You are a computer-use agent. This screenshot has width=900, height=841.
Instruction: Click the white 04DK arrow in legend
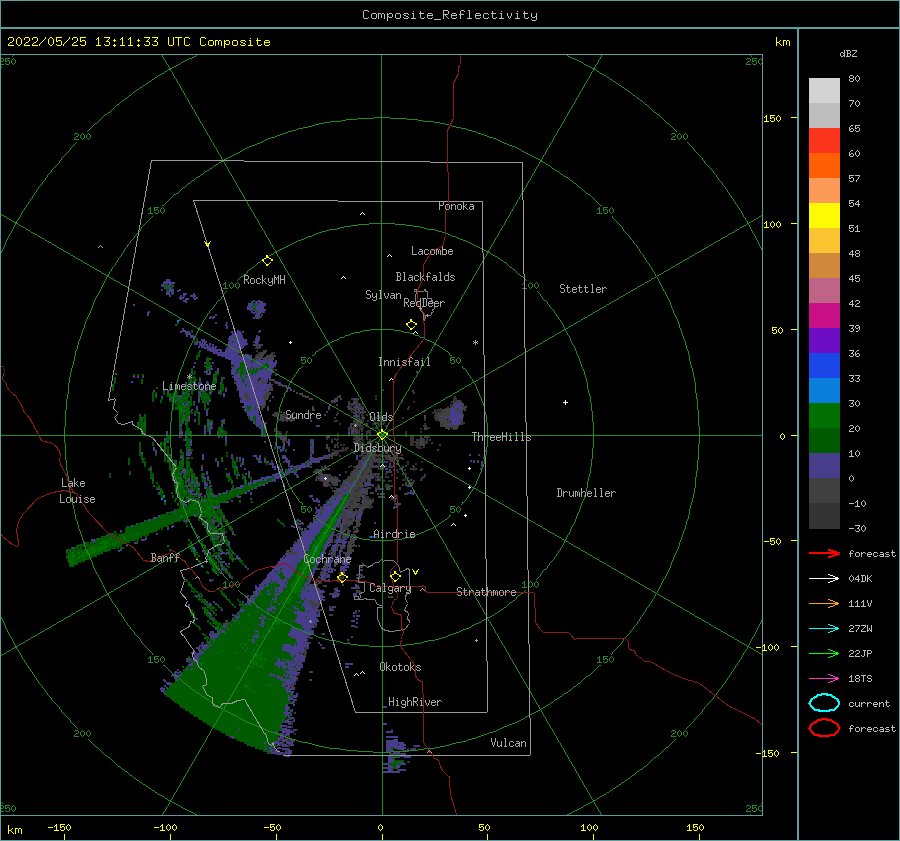(x=824, y=579)
